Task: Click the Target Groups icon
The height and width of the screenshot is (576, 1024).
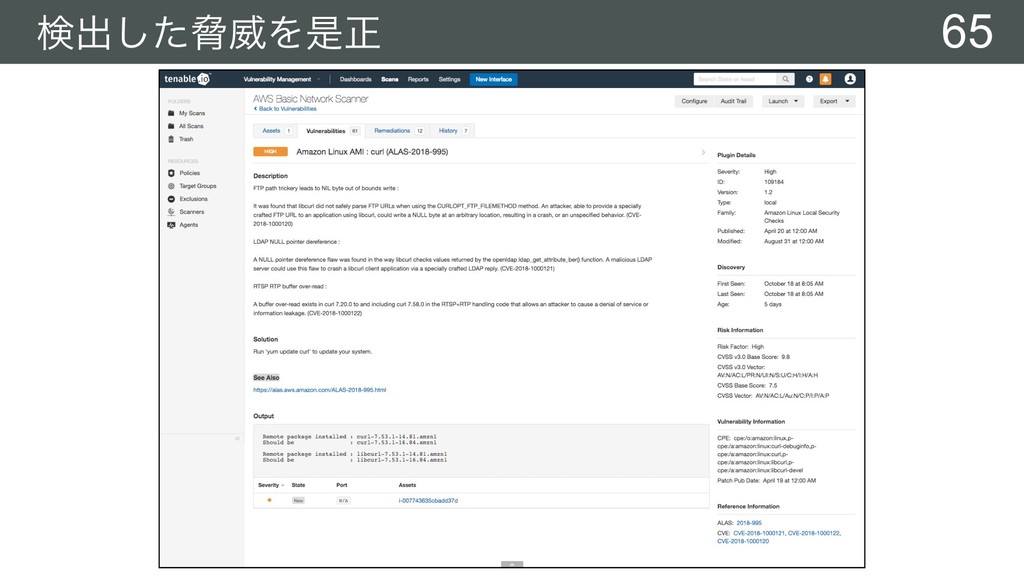Action: tap(171, 186)
